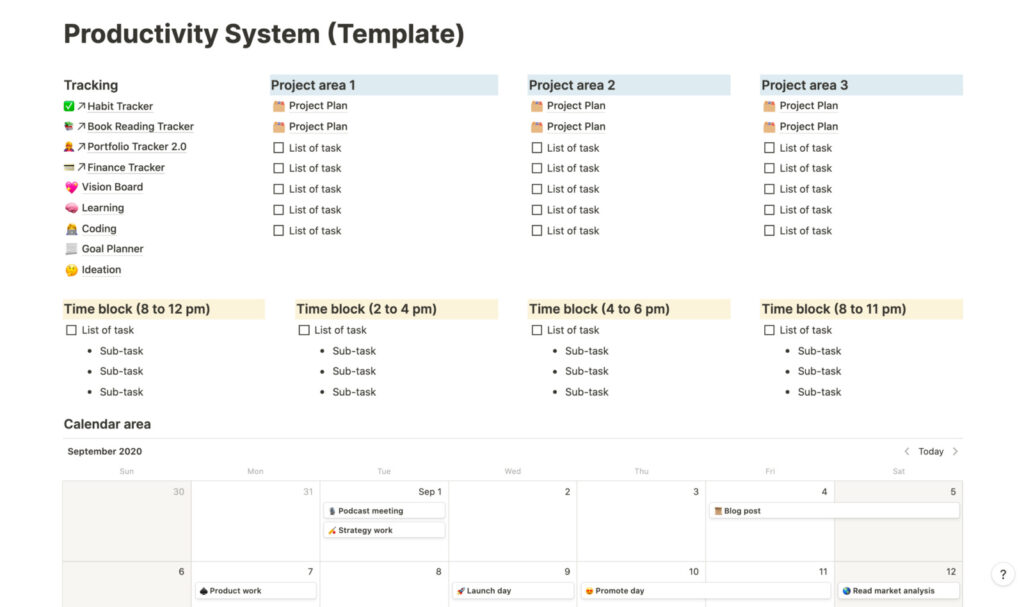Open the Launch day event card

point(512,591)
